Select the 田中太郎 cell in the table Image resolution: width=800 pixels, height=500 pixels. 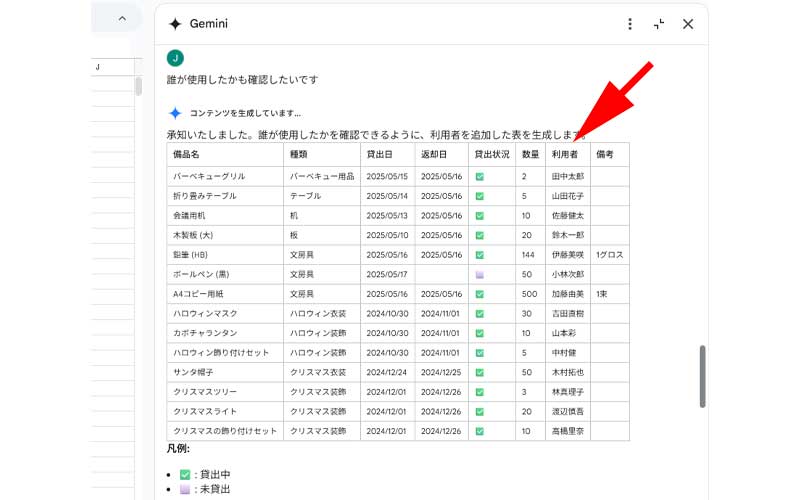(568, 176)
